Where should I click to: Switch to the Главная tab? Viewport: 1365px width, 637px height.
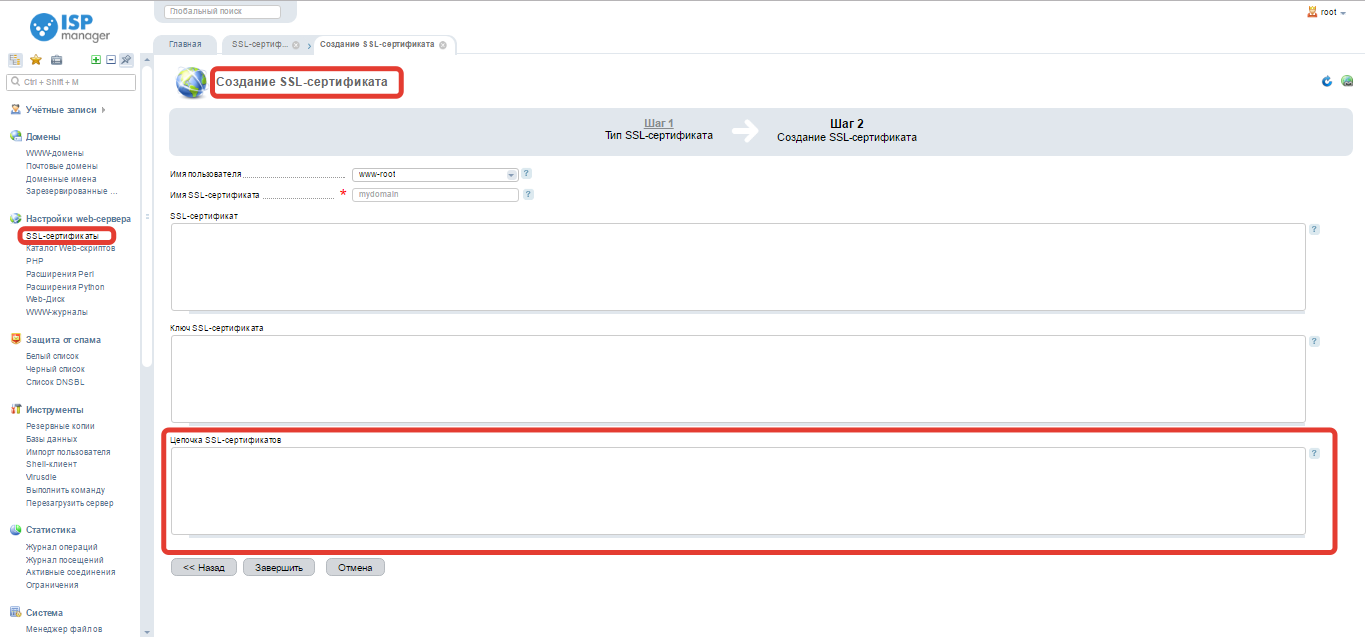(x=185, y=45)
